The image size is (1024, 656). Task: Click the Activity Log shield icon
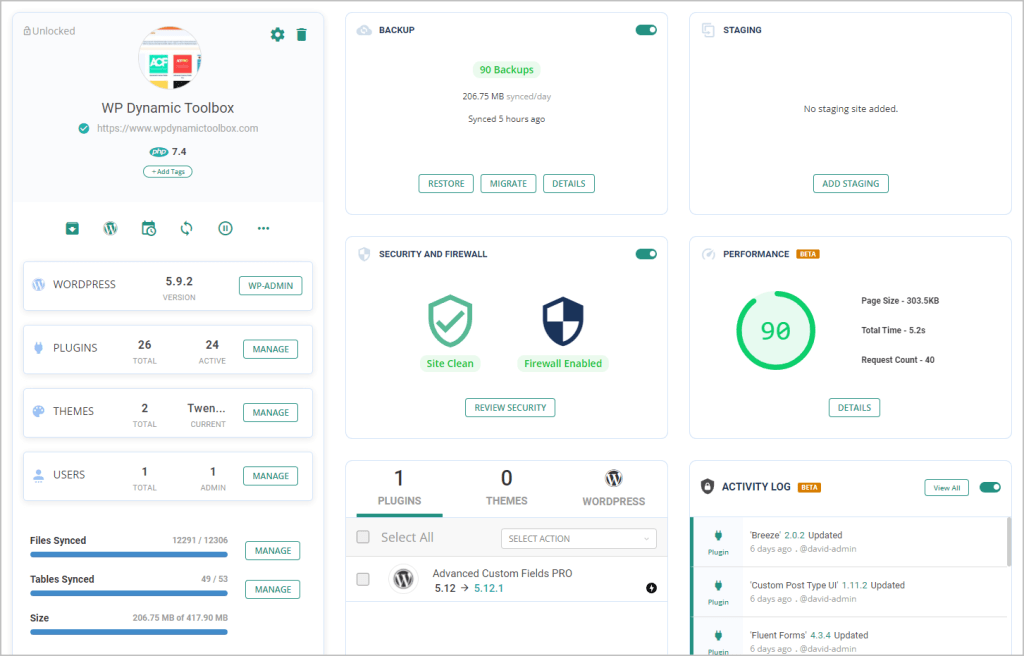(x=707, y=487)
